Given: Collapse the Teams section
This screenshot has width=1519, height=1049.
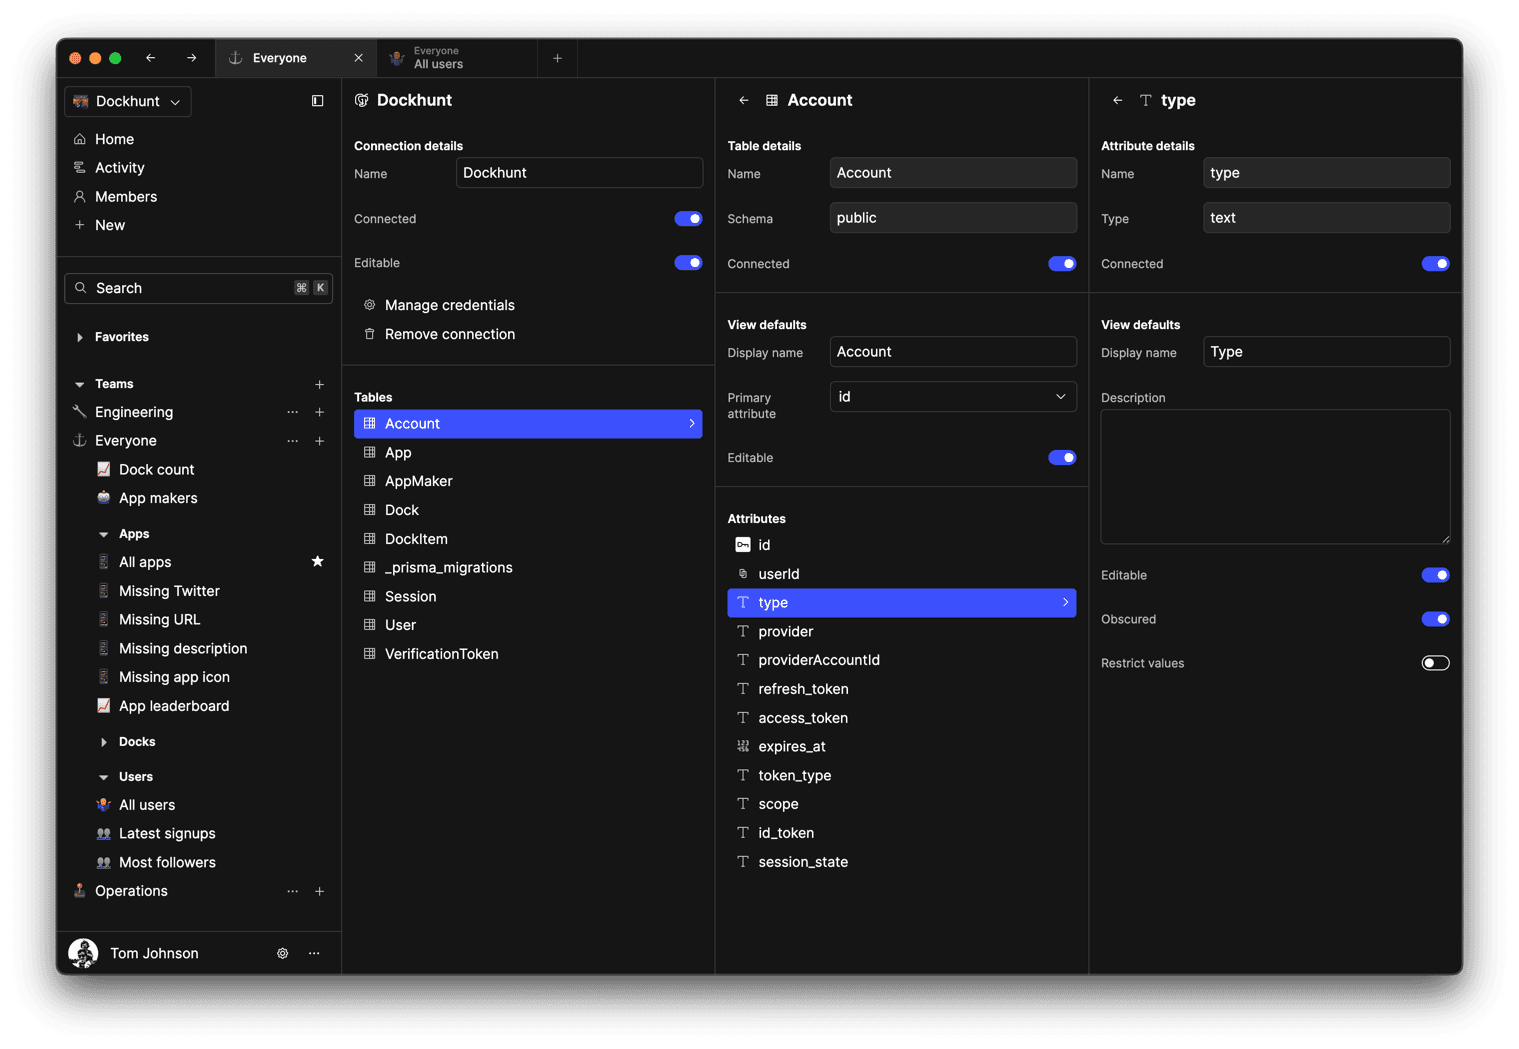Looking at the screenshot, I should click(x=80, y=384).
